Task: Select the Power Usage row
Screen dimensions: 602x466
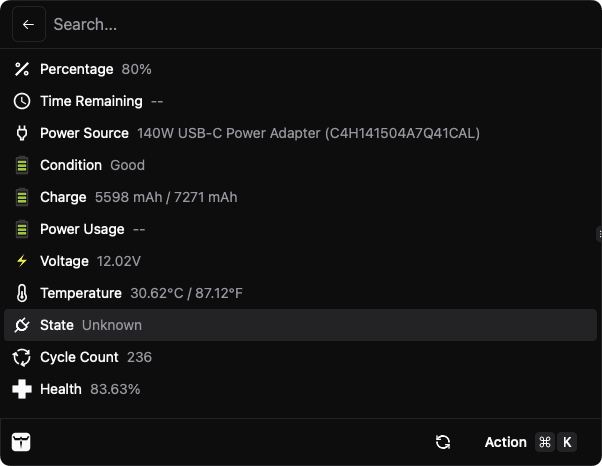Action: [300, 229]
